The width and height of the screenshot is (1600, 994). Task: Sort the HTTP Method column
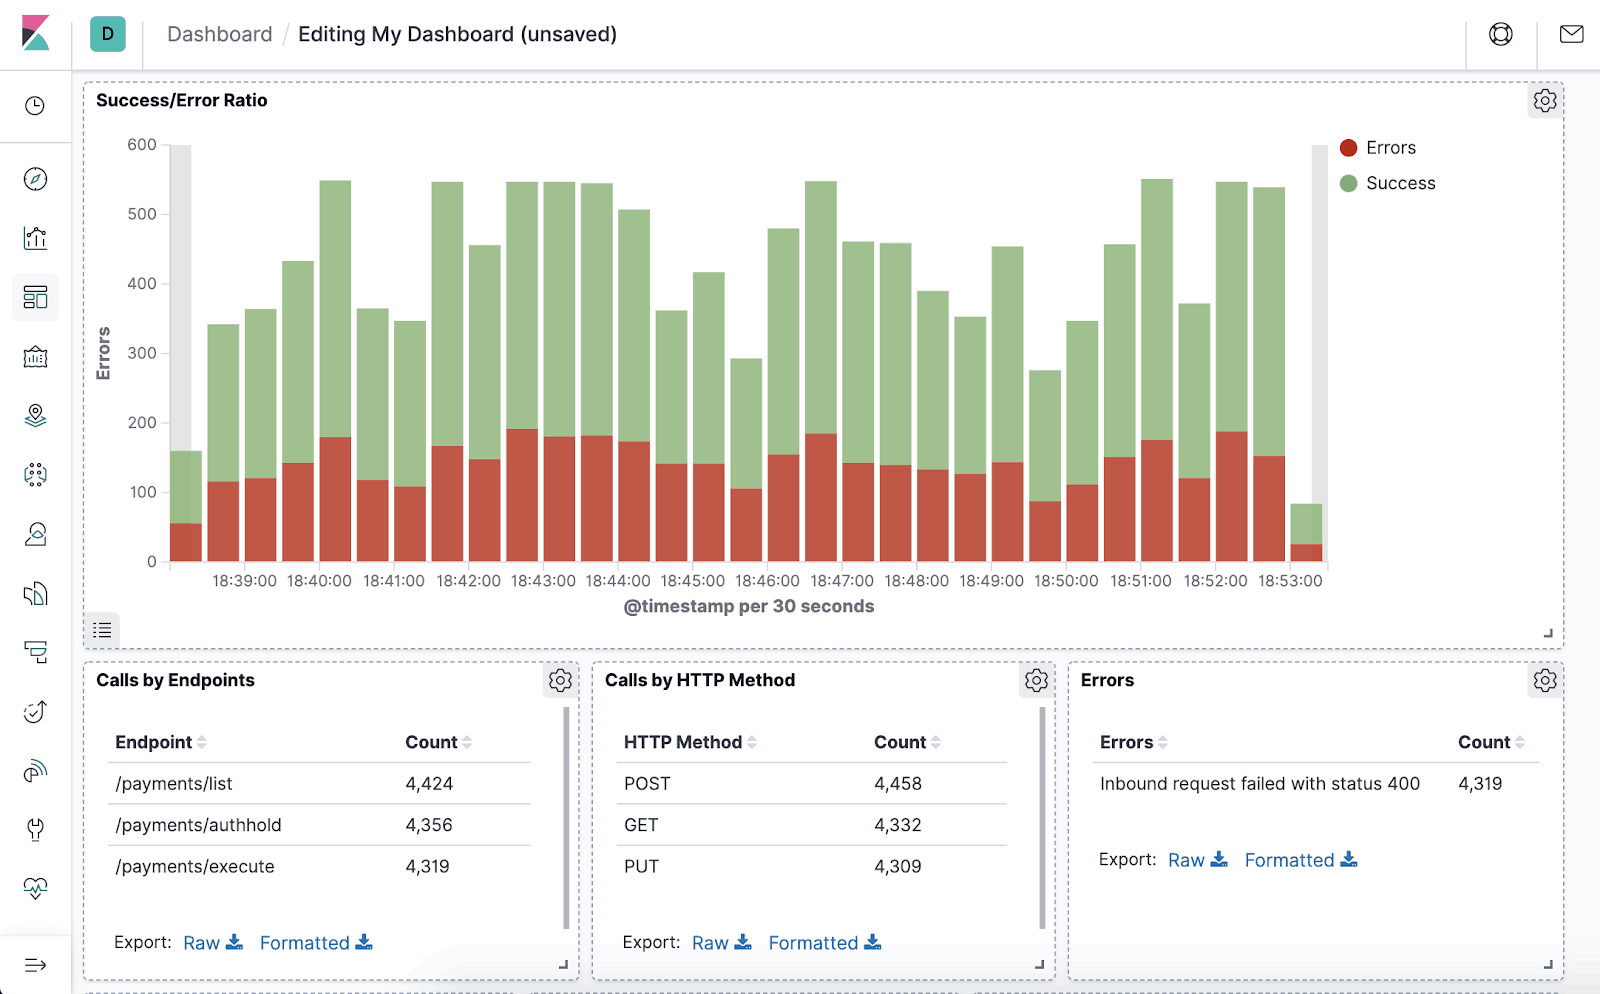pos(750,742)
